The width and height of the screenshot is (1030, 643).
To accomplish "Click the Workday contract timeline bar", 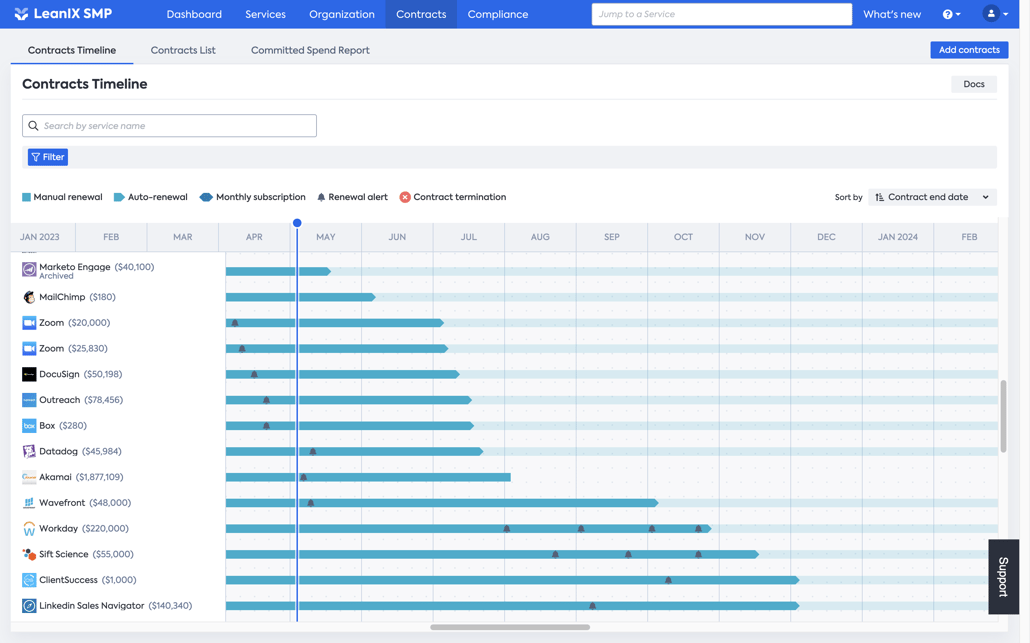I will point(468,529).
